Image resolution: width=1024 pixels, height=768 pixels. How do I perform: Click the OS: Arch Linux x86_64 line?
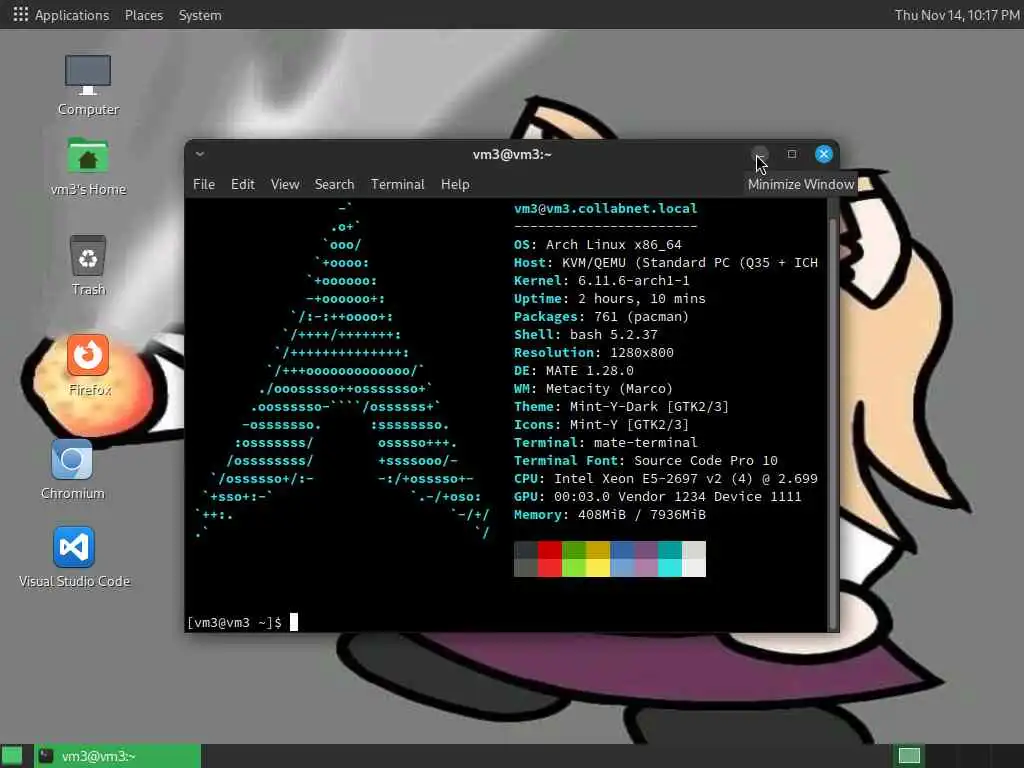(598, 244)
